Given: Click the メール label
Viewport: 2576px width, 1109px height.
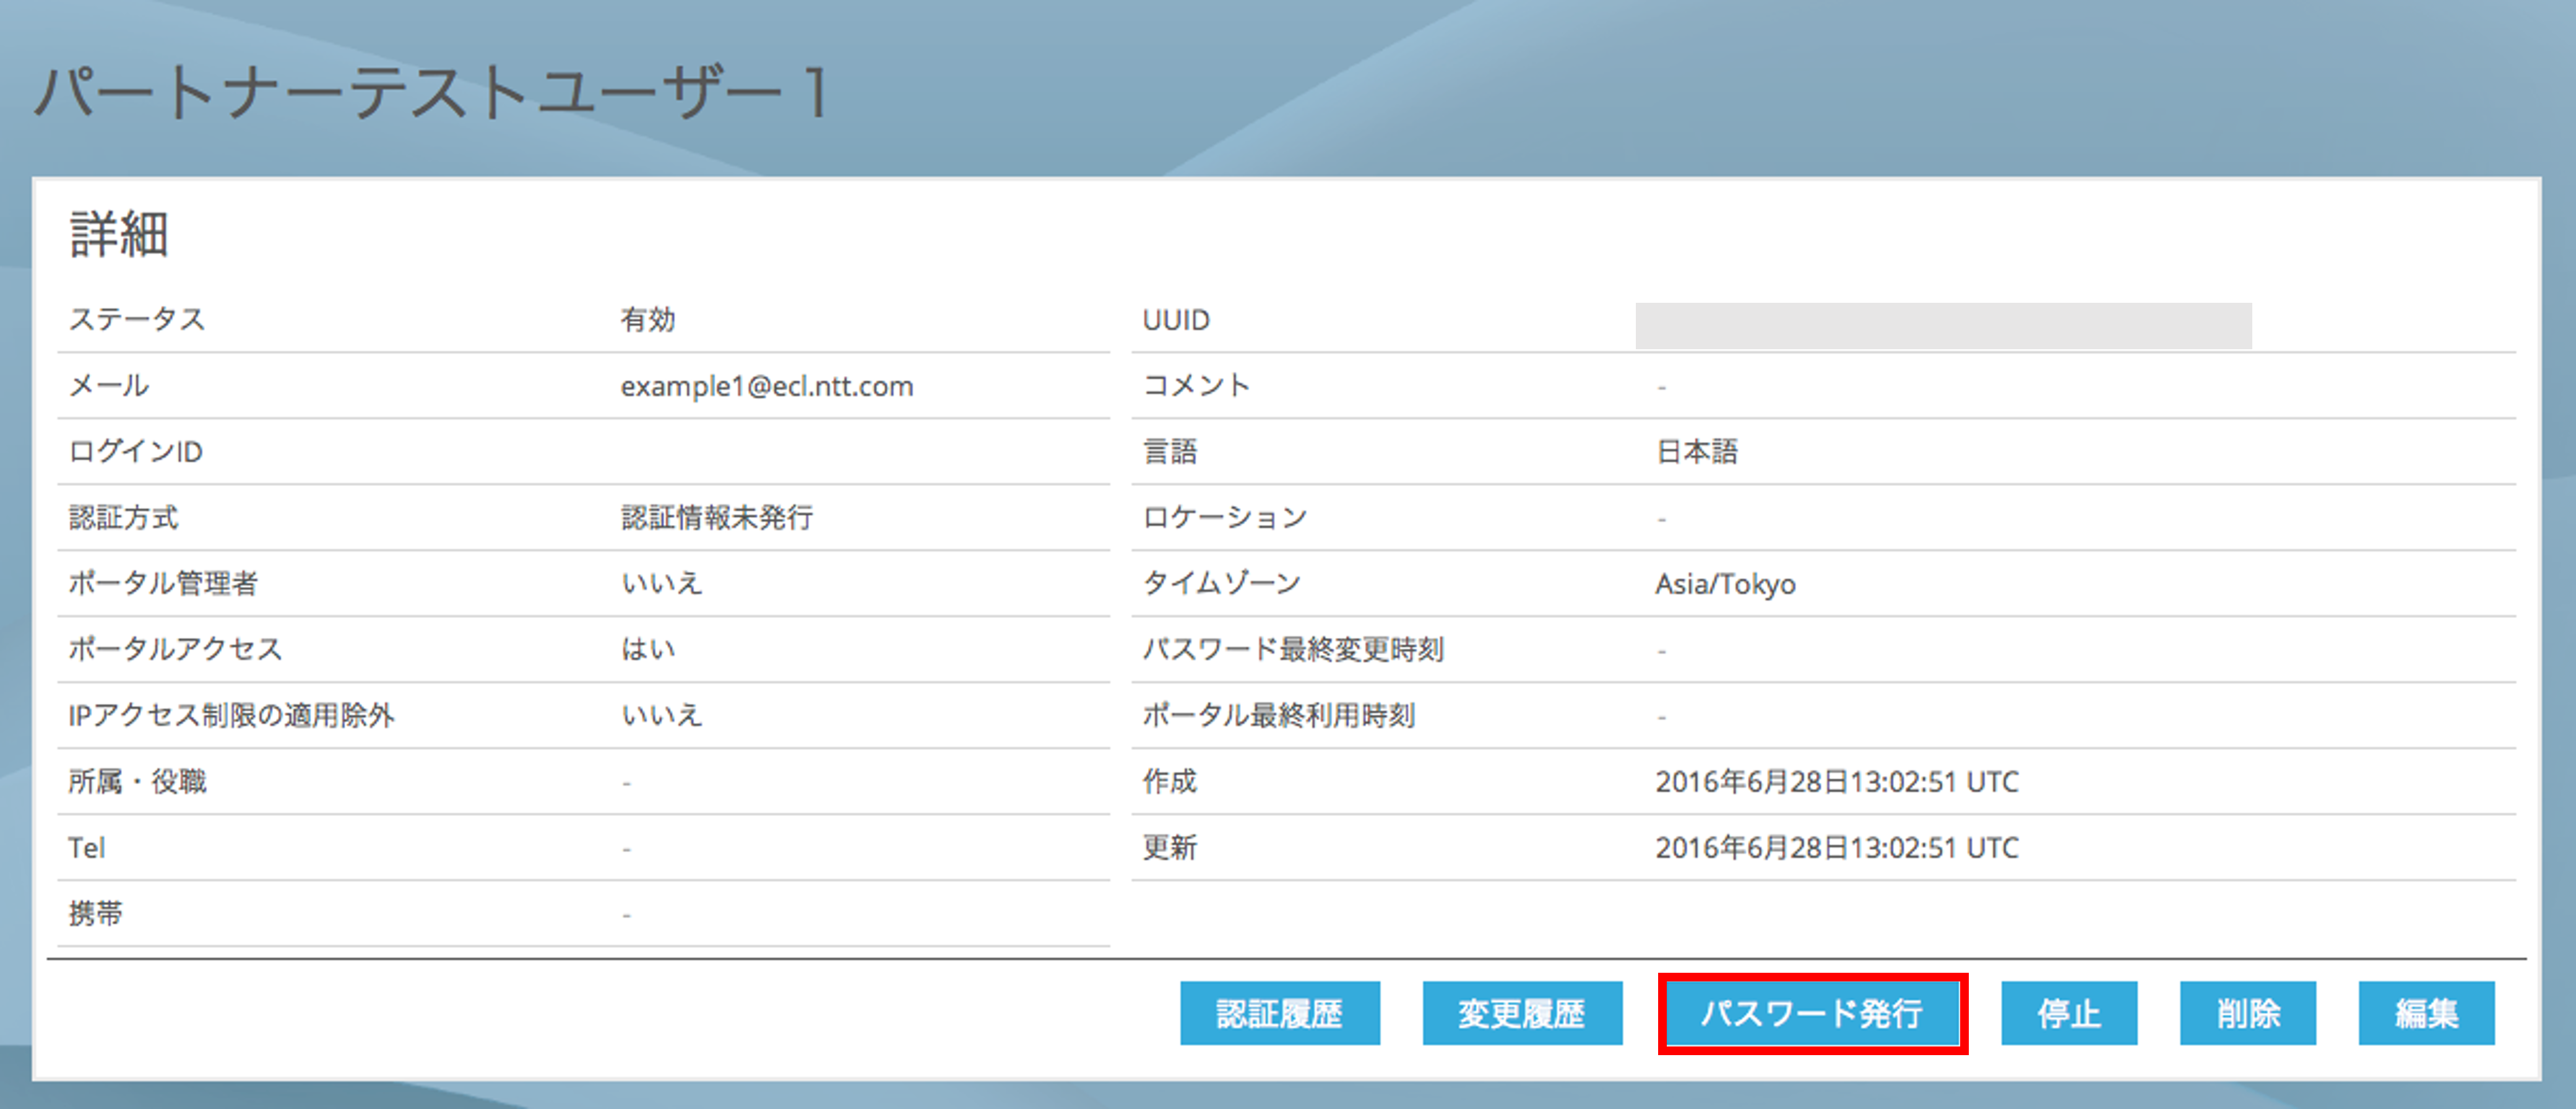Looking at the screenshot, I should 109,386.
